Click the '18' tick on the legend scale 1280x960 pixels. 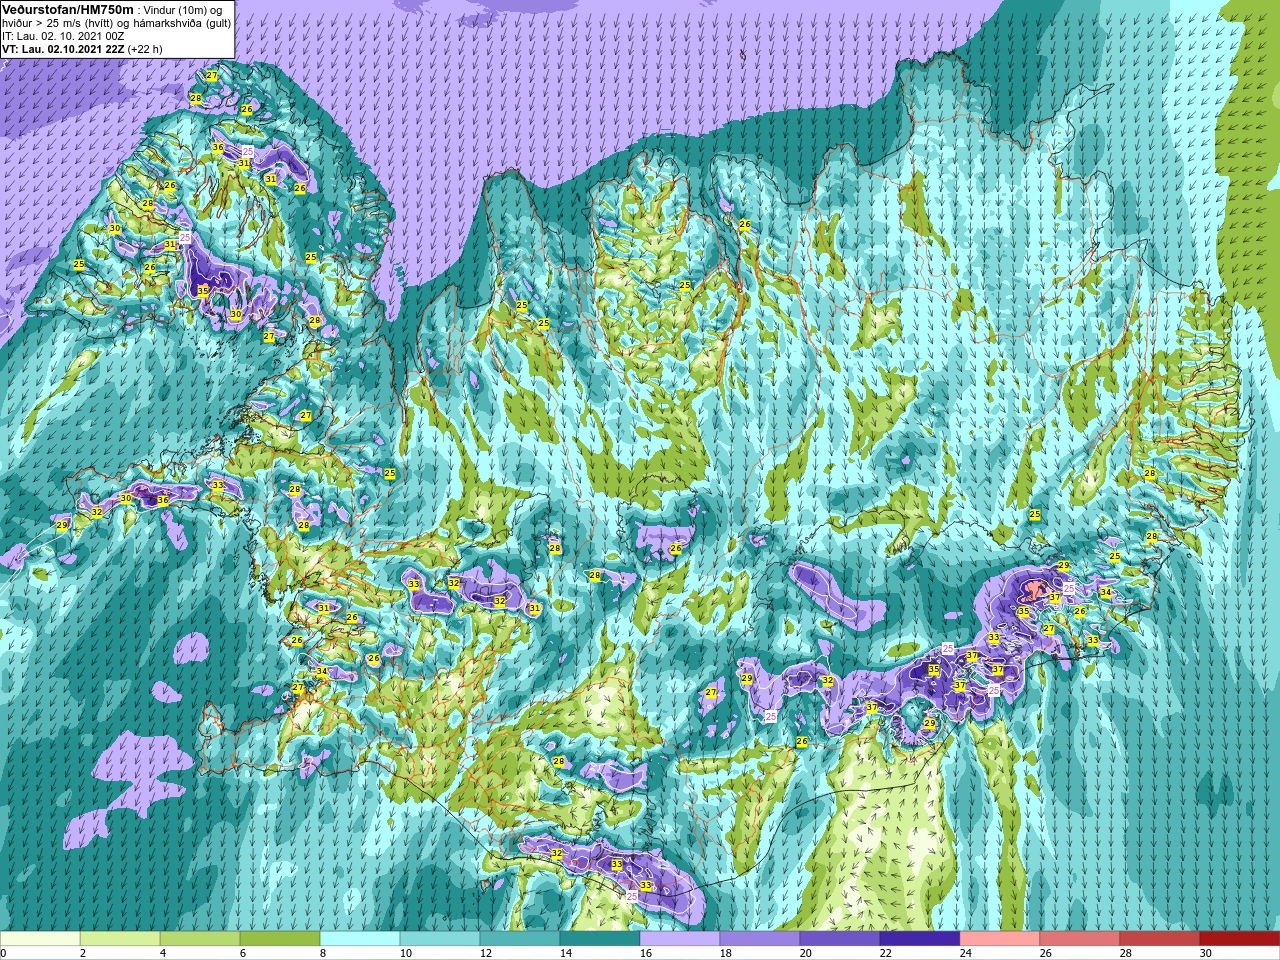coord(725,953)
